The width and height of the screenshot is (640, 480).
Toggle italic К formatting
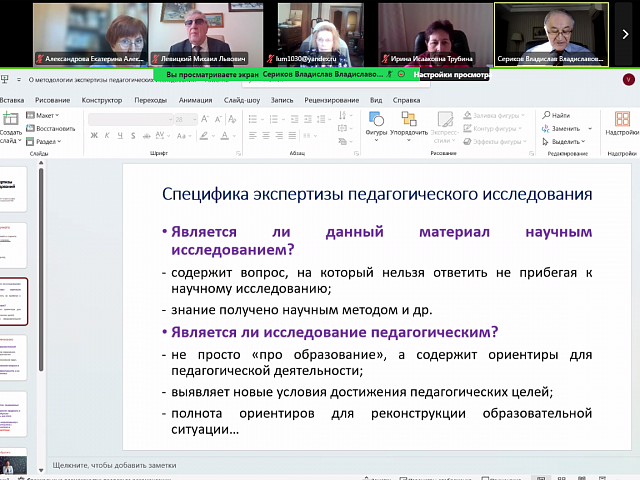[105, 135]
